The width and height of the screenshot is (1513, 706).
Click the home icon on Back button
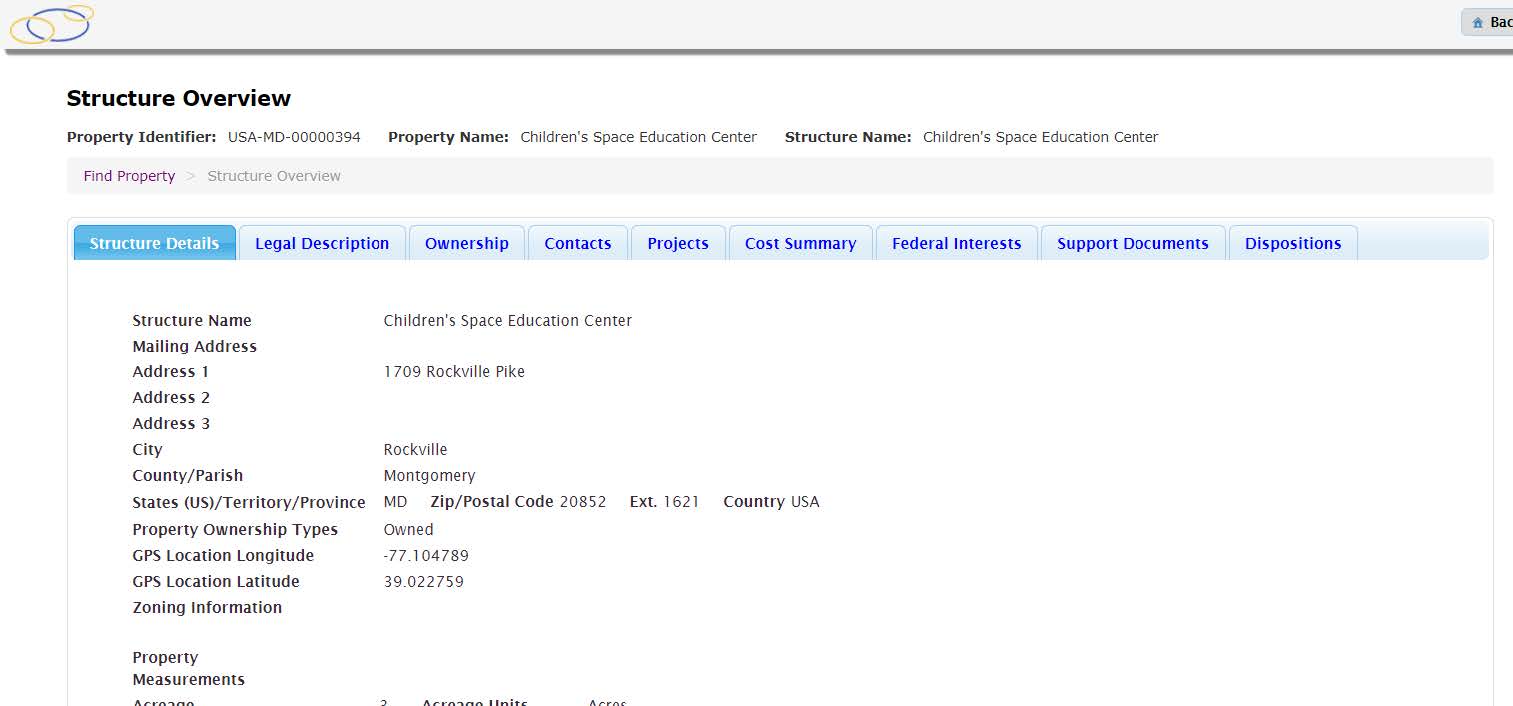click(x=1477, y=23)
